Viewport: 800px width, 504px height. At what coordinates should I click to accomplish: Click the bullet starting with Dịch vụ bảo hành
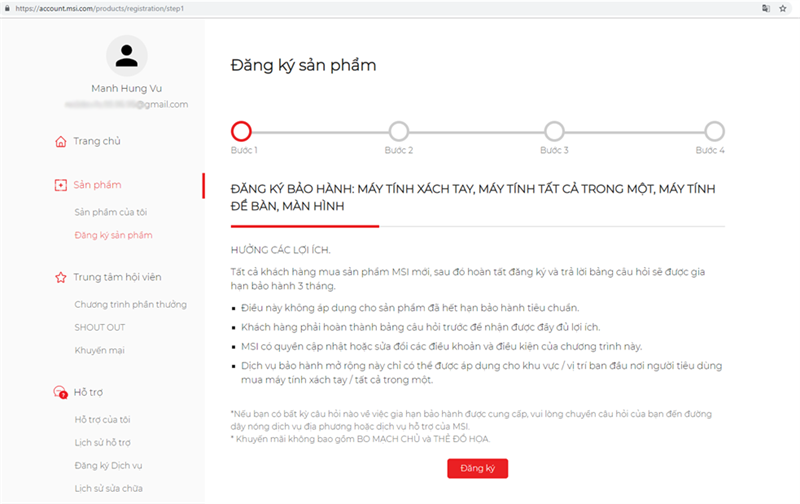[x=482, y=372]
